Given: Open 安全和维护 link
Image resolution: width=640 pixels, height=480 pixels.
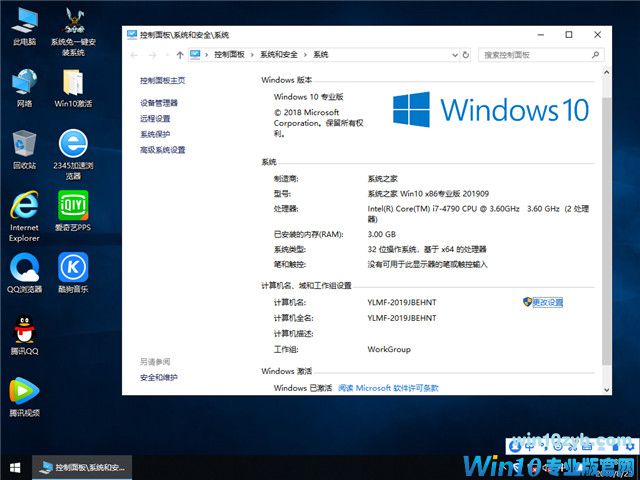Looking at the screenshot, I should (x=159, y=378).
